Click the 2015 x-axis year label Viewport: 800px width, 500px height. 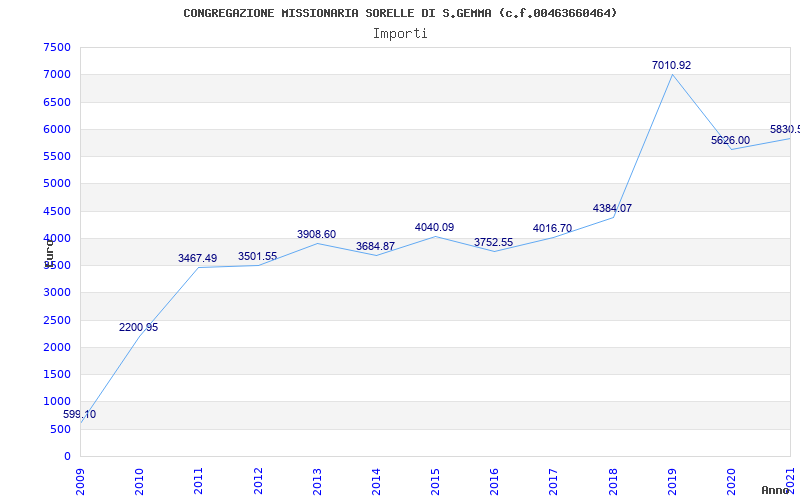(x=435, y=481)
